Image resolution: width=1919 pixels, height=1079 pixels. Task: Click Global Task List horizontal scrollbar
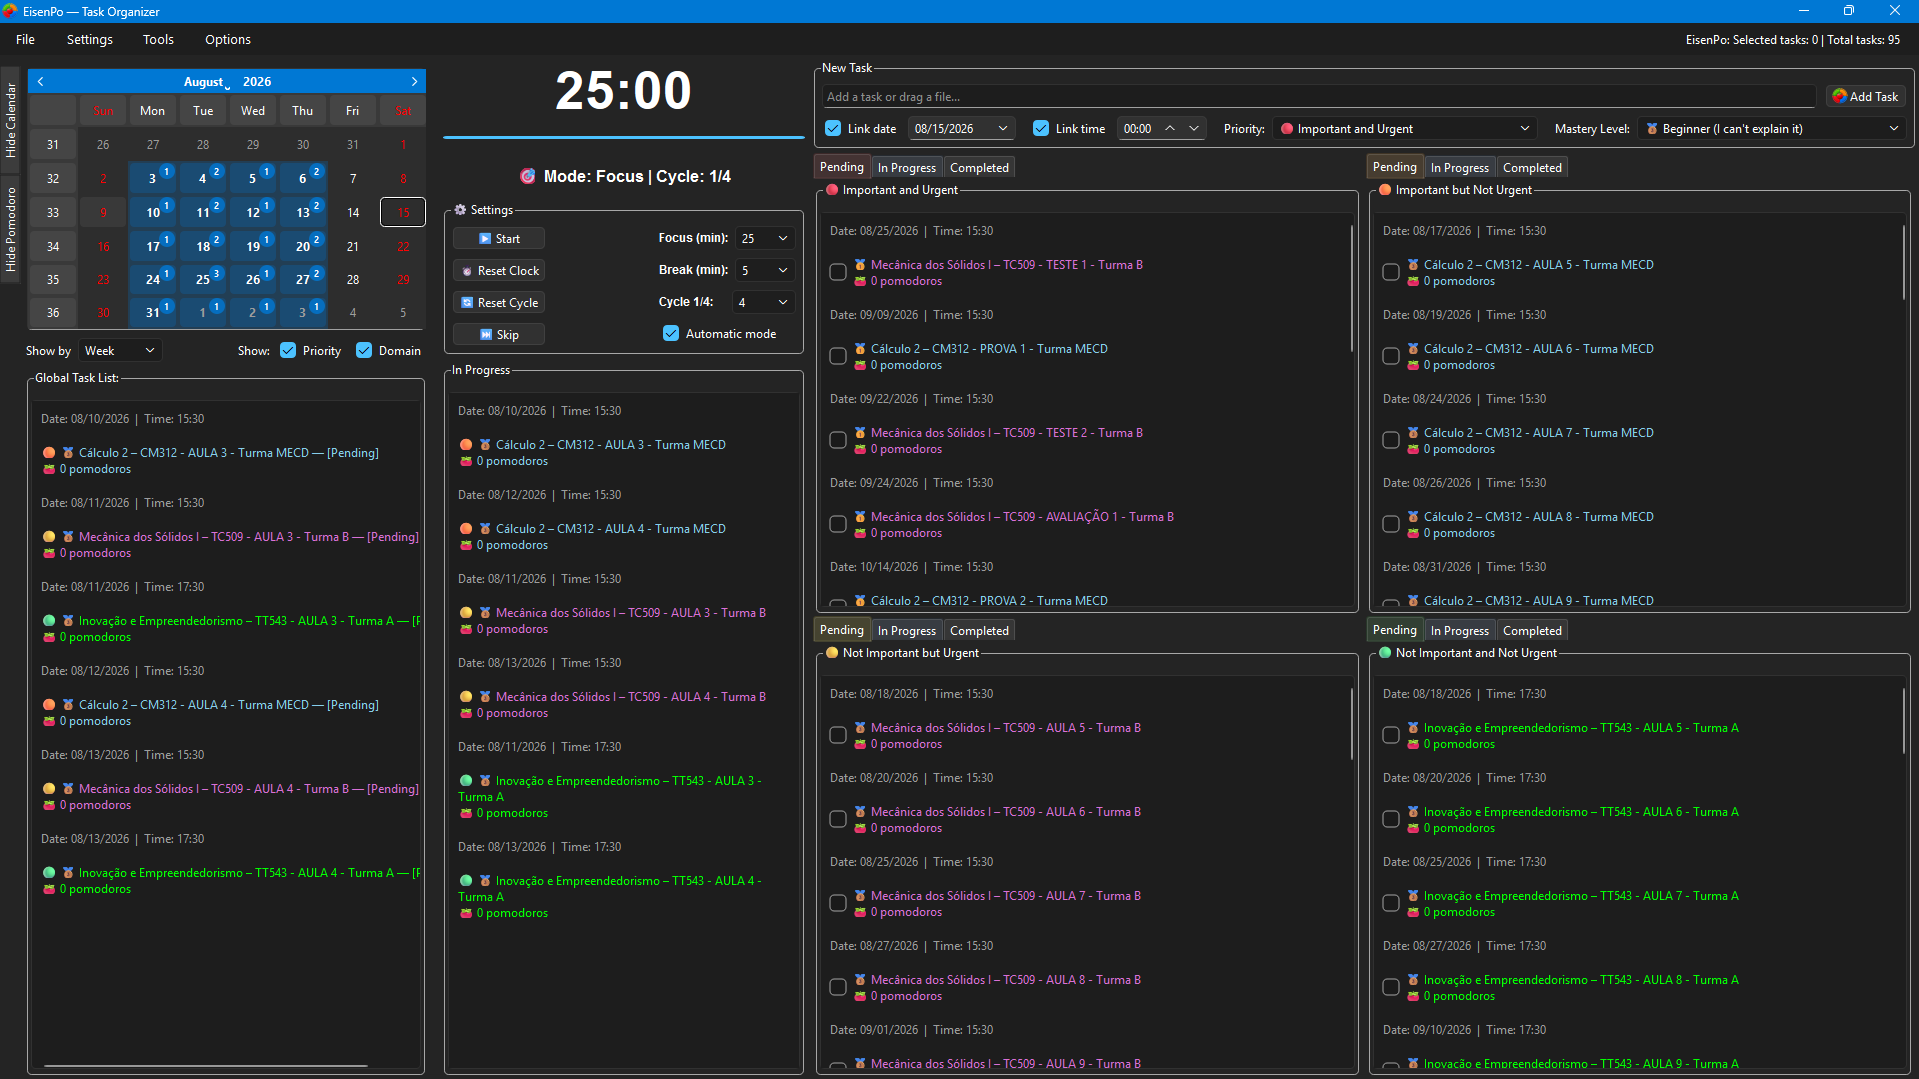[205, 1066]
